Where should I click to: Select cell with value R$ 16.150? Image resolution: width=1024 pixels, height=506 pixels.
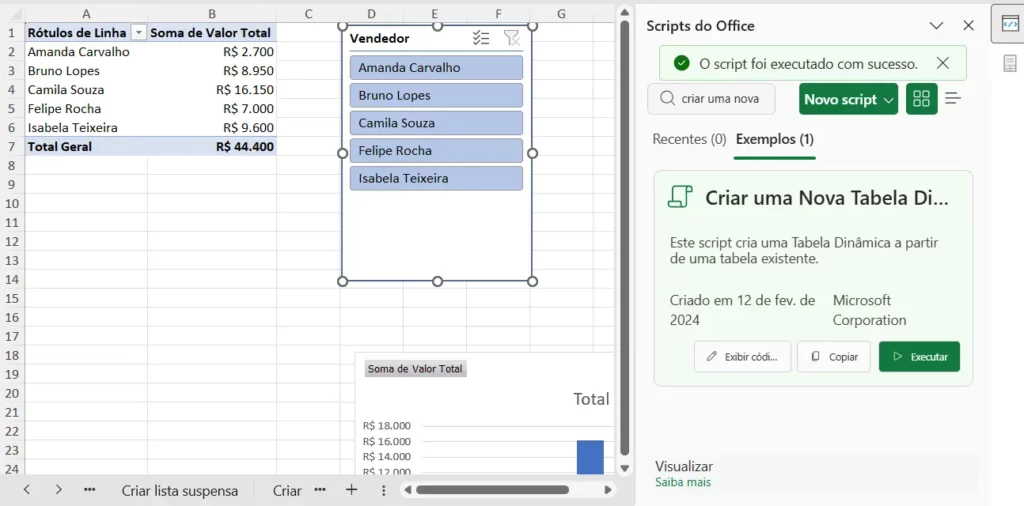212,89
